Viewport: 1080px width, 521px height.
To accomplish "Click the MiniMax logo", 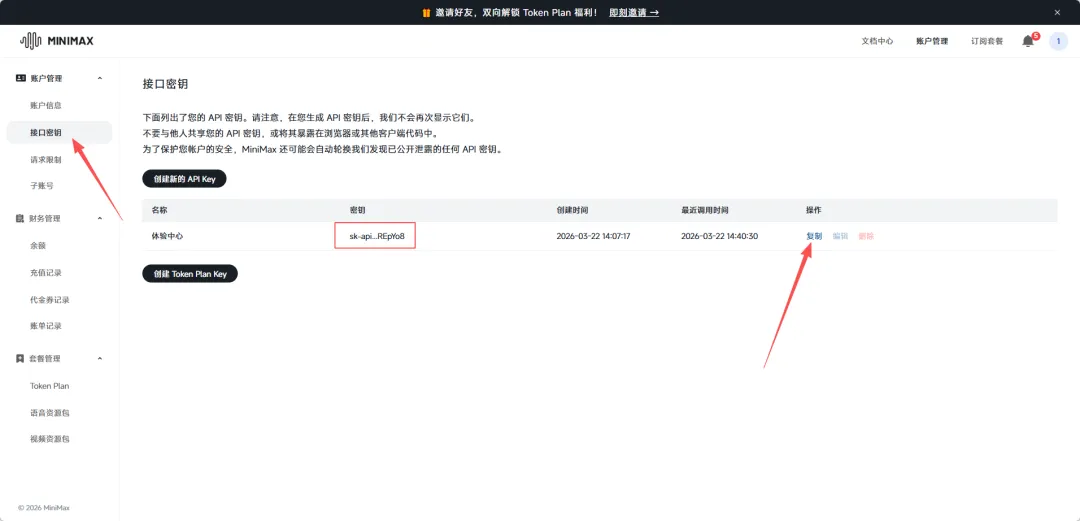I will [x=56, y=41].
